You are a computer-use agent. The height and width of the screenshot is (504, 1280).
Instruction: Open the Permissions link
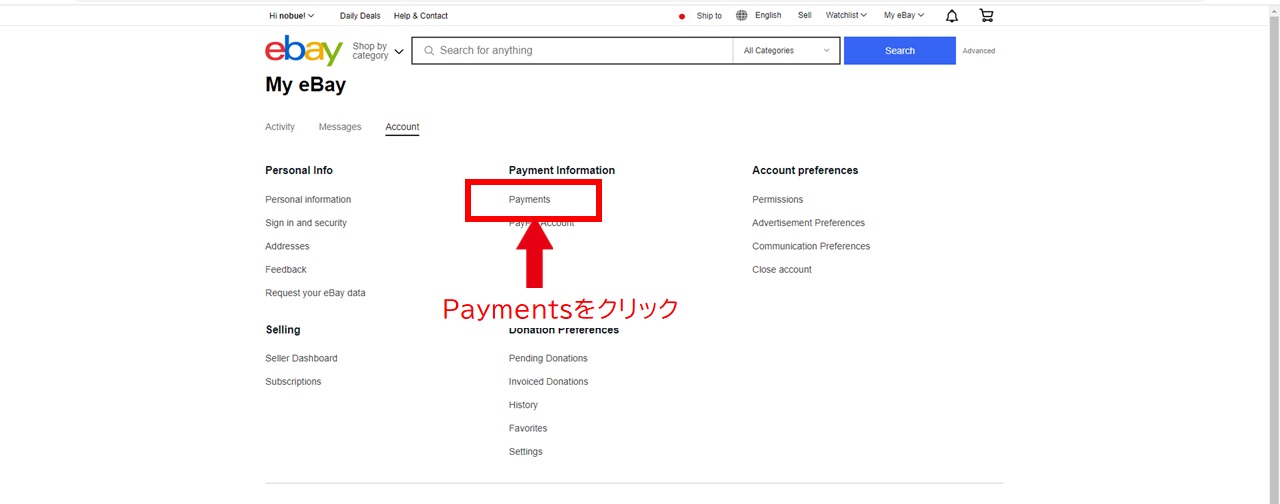coord(778,200)
